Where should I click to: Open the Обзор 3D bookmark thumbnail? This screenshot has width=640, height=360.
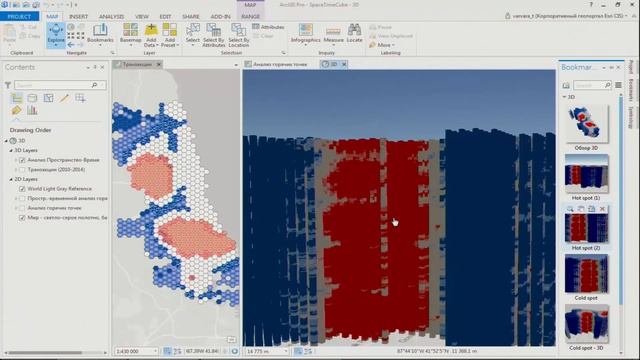point(586,124)
